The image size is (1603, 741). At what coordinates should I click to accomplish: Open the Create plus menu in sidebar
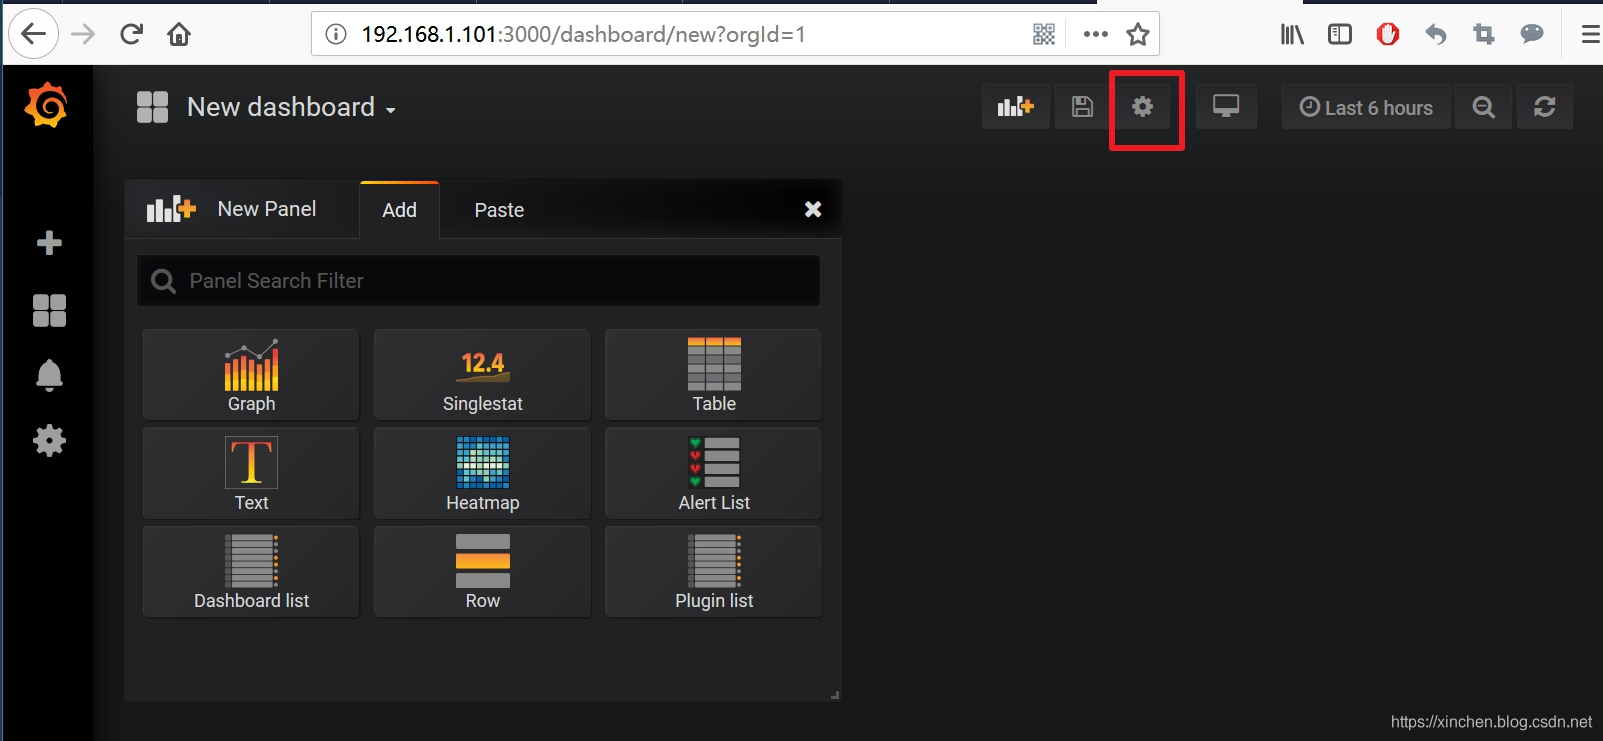pos(49,243)
